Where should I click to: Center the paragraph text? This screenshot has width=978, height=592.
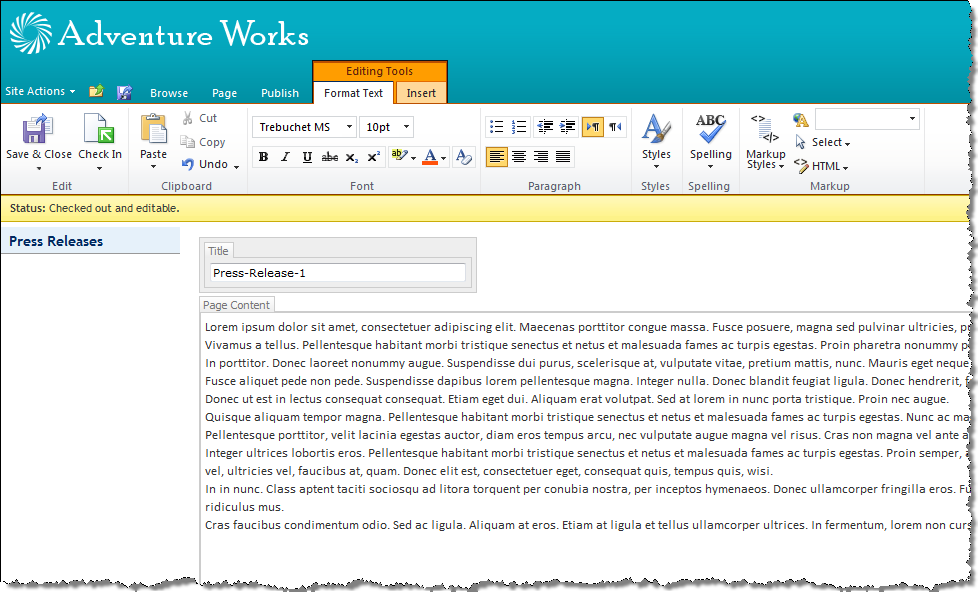coord(519,157)
